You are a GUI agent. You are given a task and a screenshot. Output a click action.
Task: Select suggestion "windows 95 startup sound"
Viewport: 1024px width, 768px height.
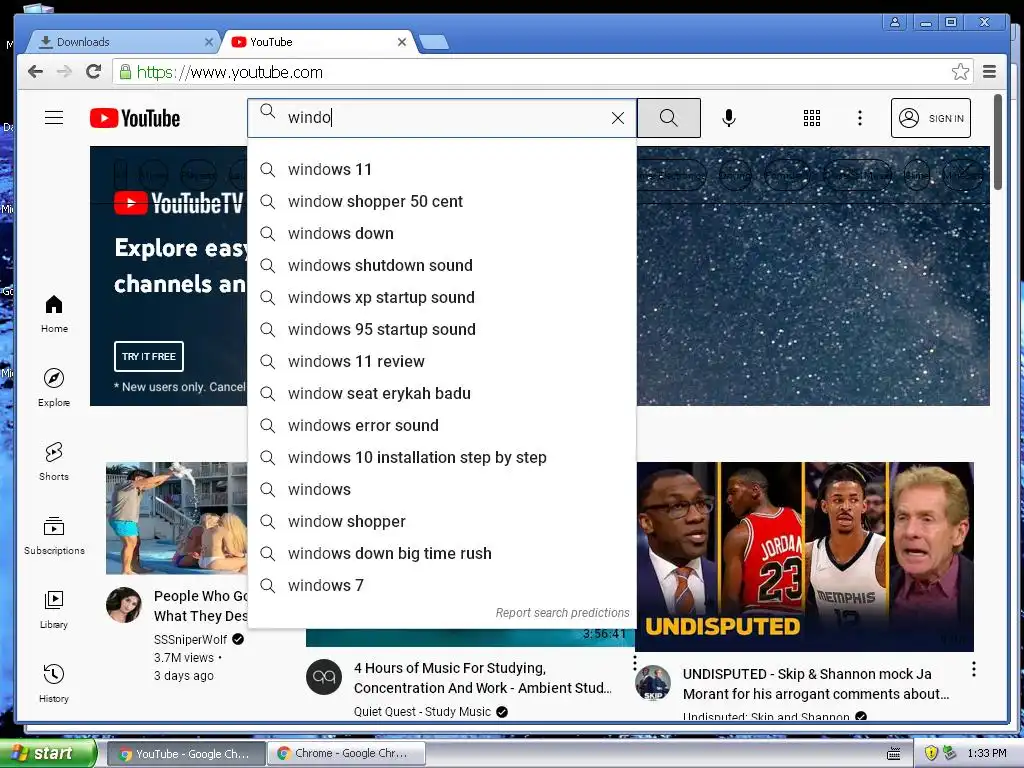tap(442, 330)
